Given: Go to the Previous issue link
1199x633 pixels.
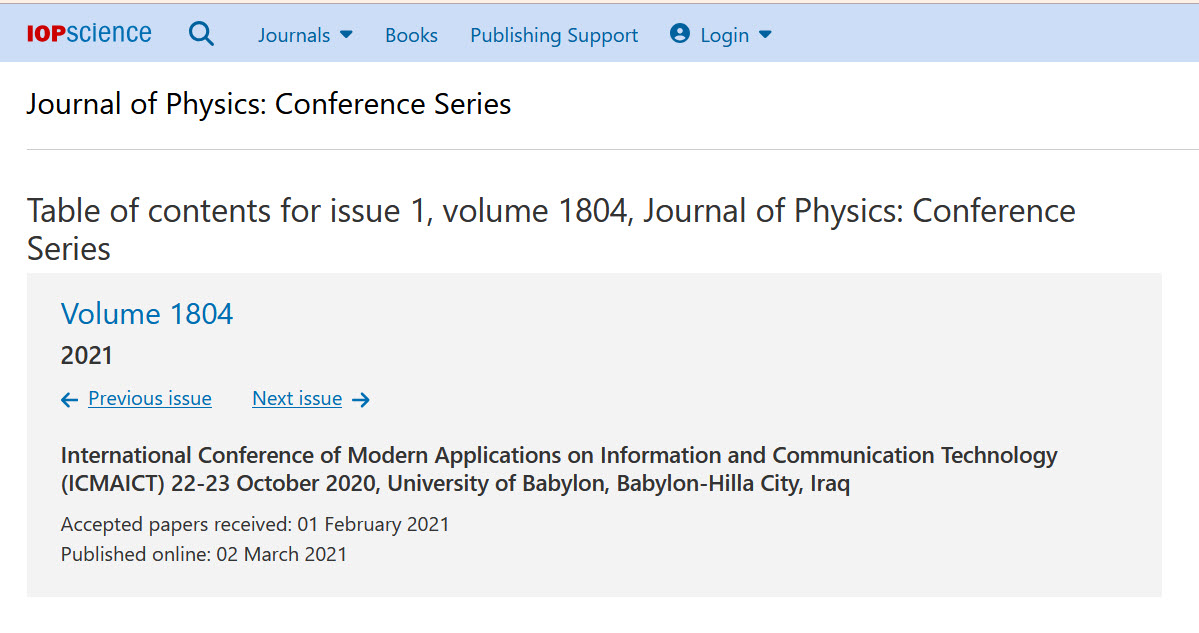Looking at the screenshot, I should [x=150, y=399].
